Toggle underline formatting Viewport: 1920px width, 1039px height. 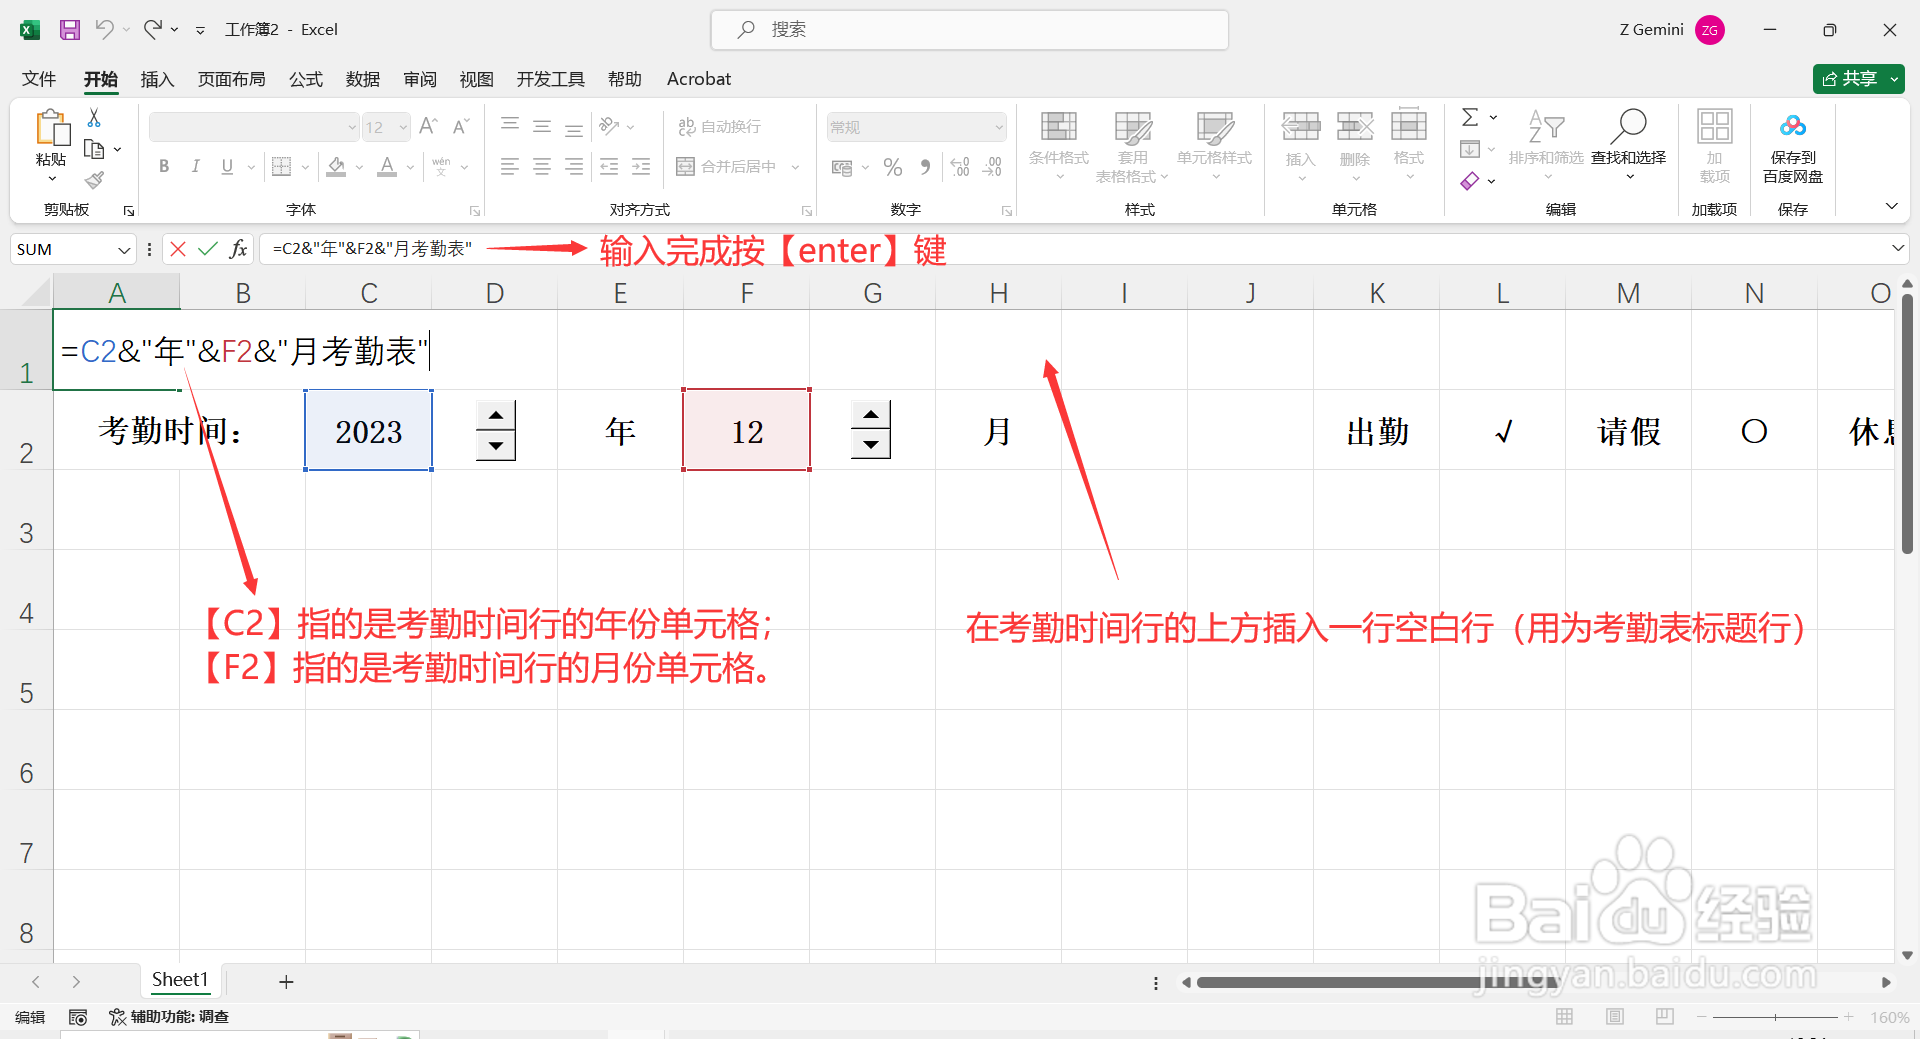(x=226, y=167)
